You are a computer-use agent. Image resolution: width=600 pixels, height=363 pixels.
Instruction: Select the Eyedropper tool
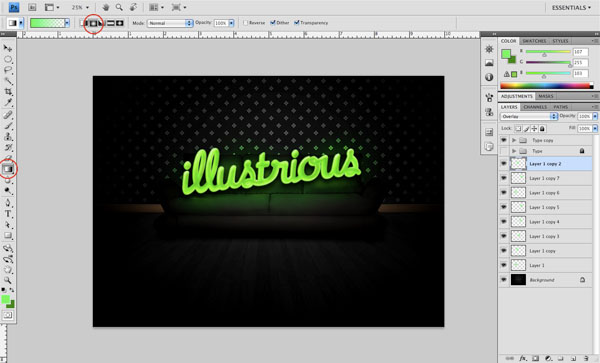point(8,103)
